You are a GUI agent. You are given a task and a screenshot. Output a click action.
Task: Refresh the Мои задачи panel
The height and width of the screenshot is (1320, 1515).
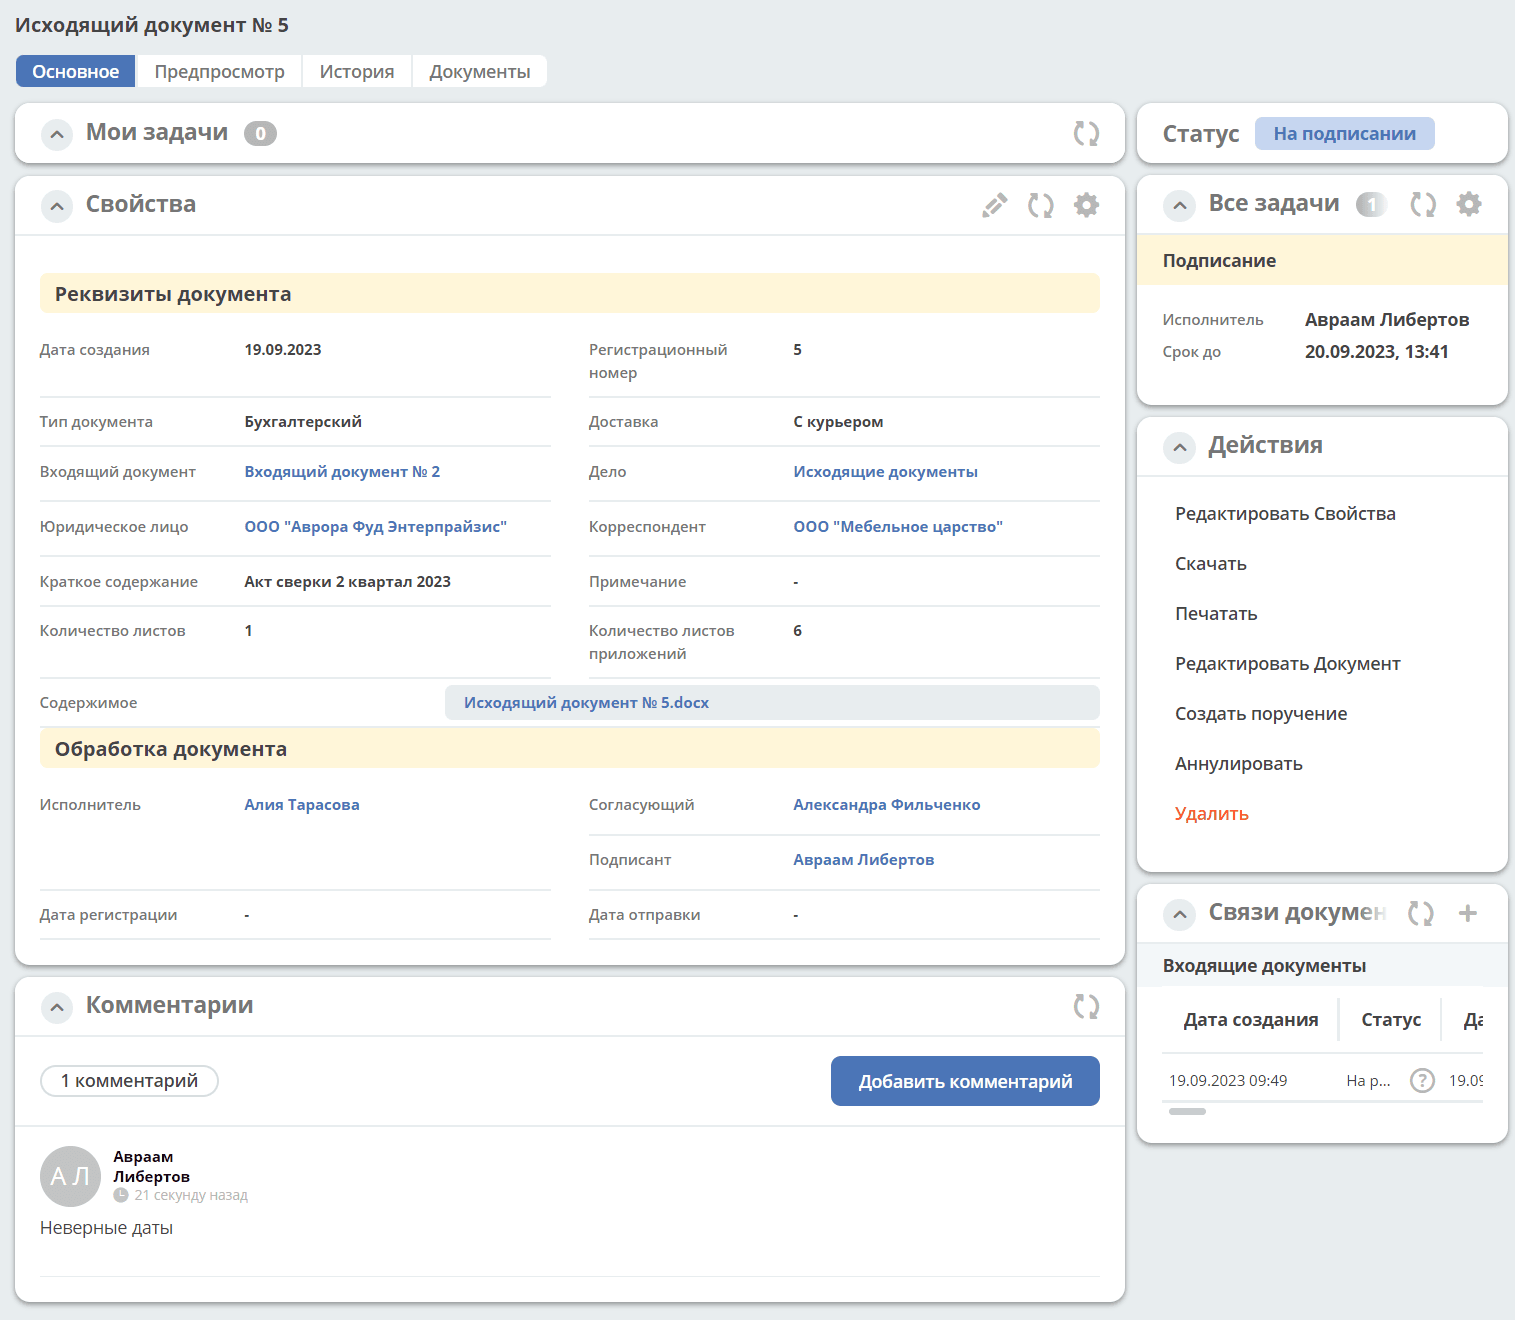tap(1086, 133)
